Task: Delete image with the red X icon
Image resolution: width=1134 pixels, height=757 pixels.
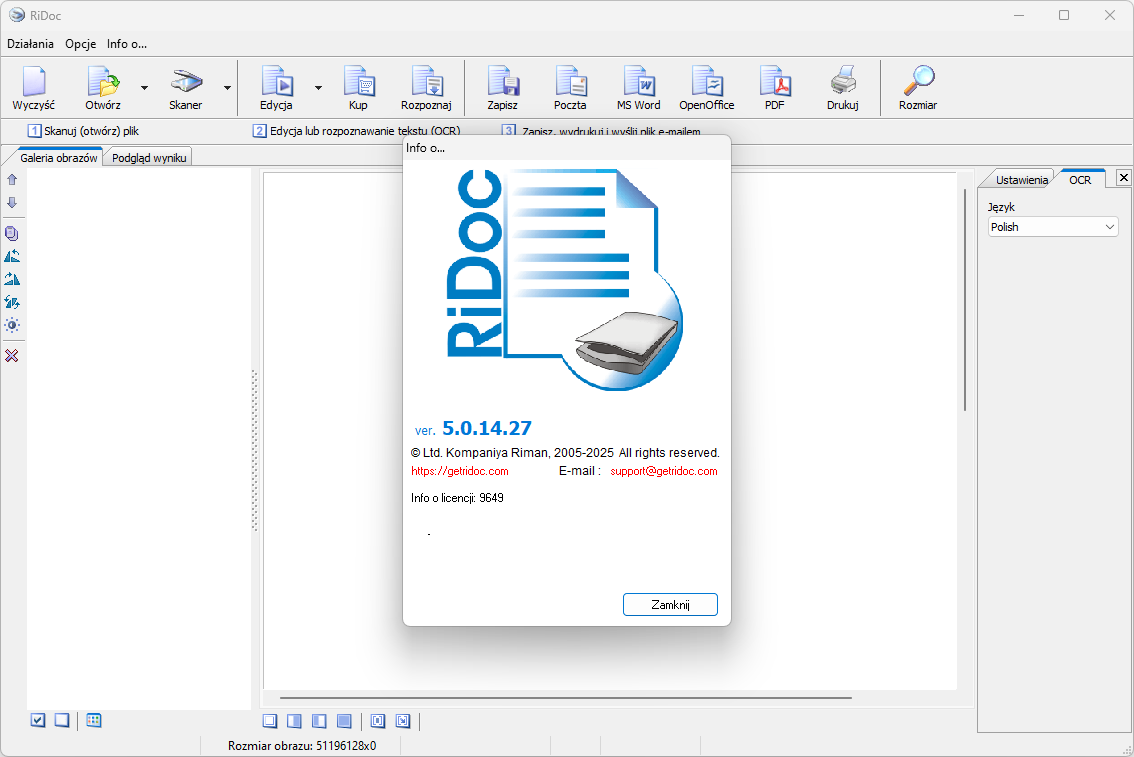Action: [12, 356]
